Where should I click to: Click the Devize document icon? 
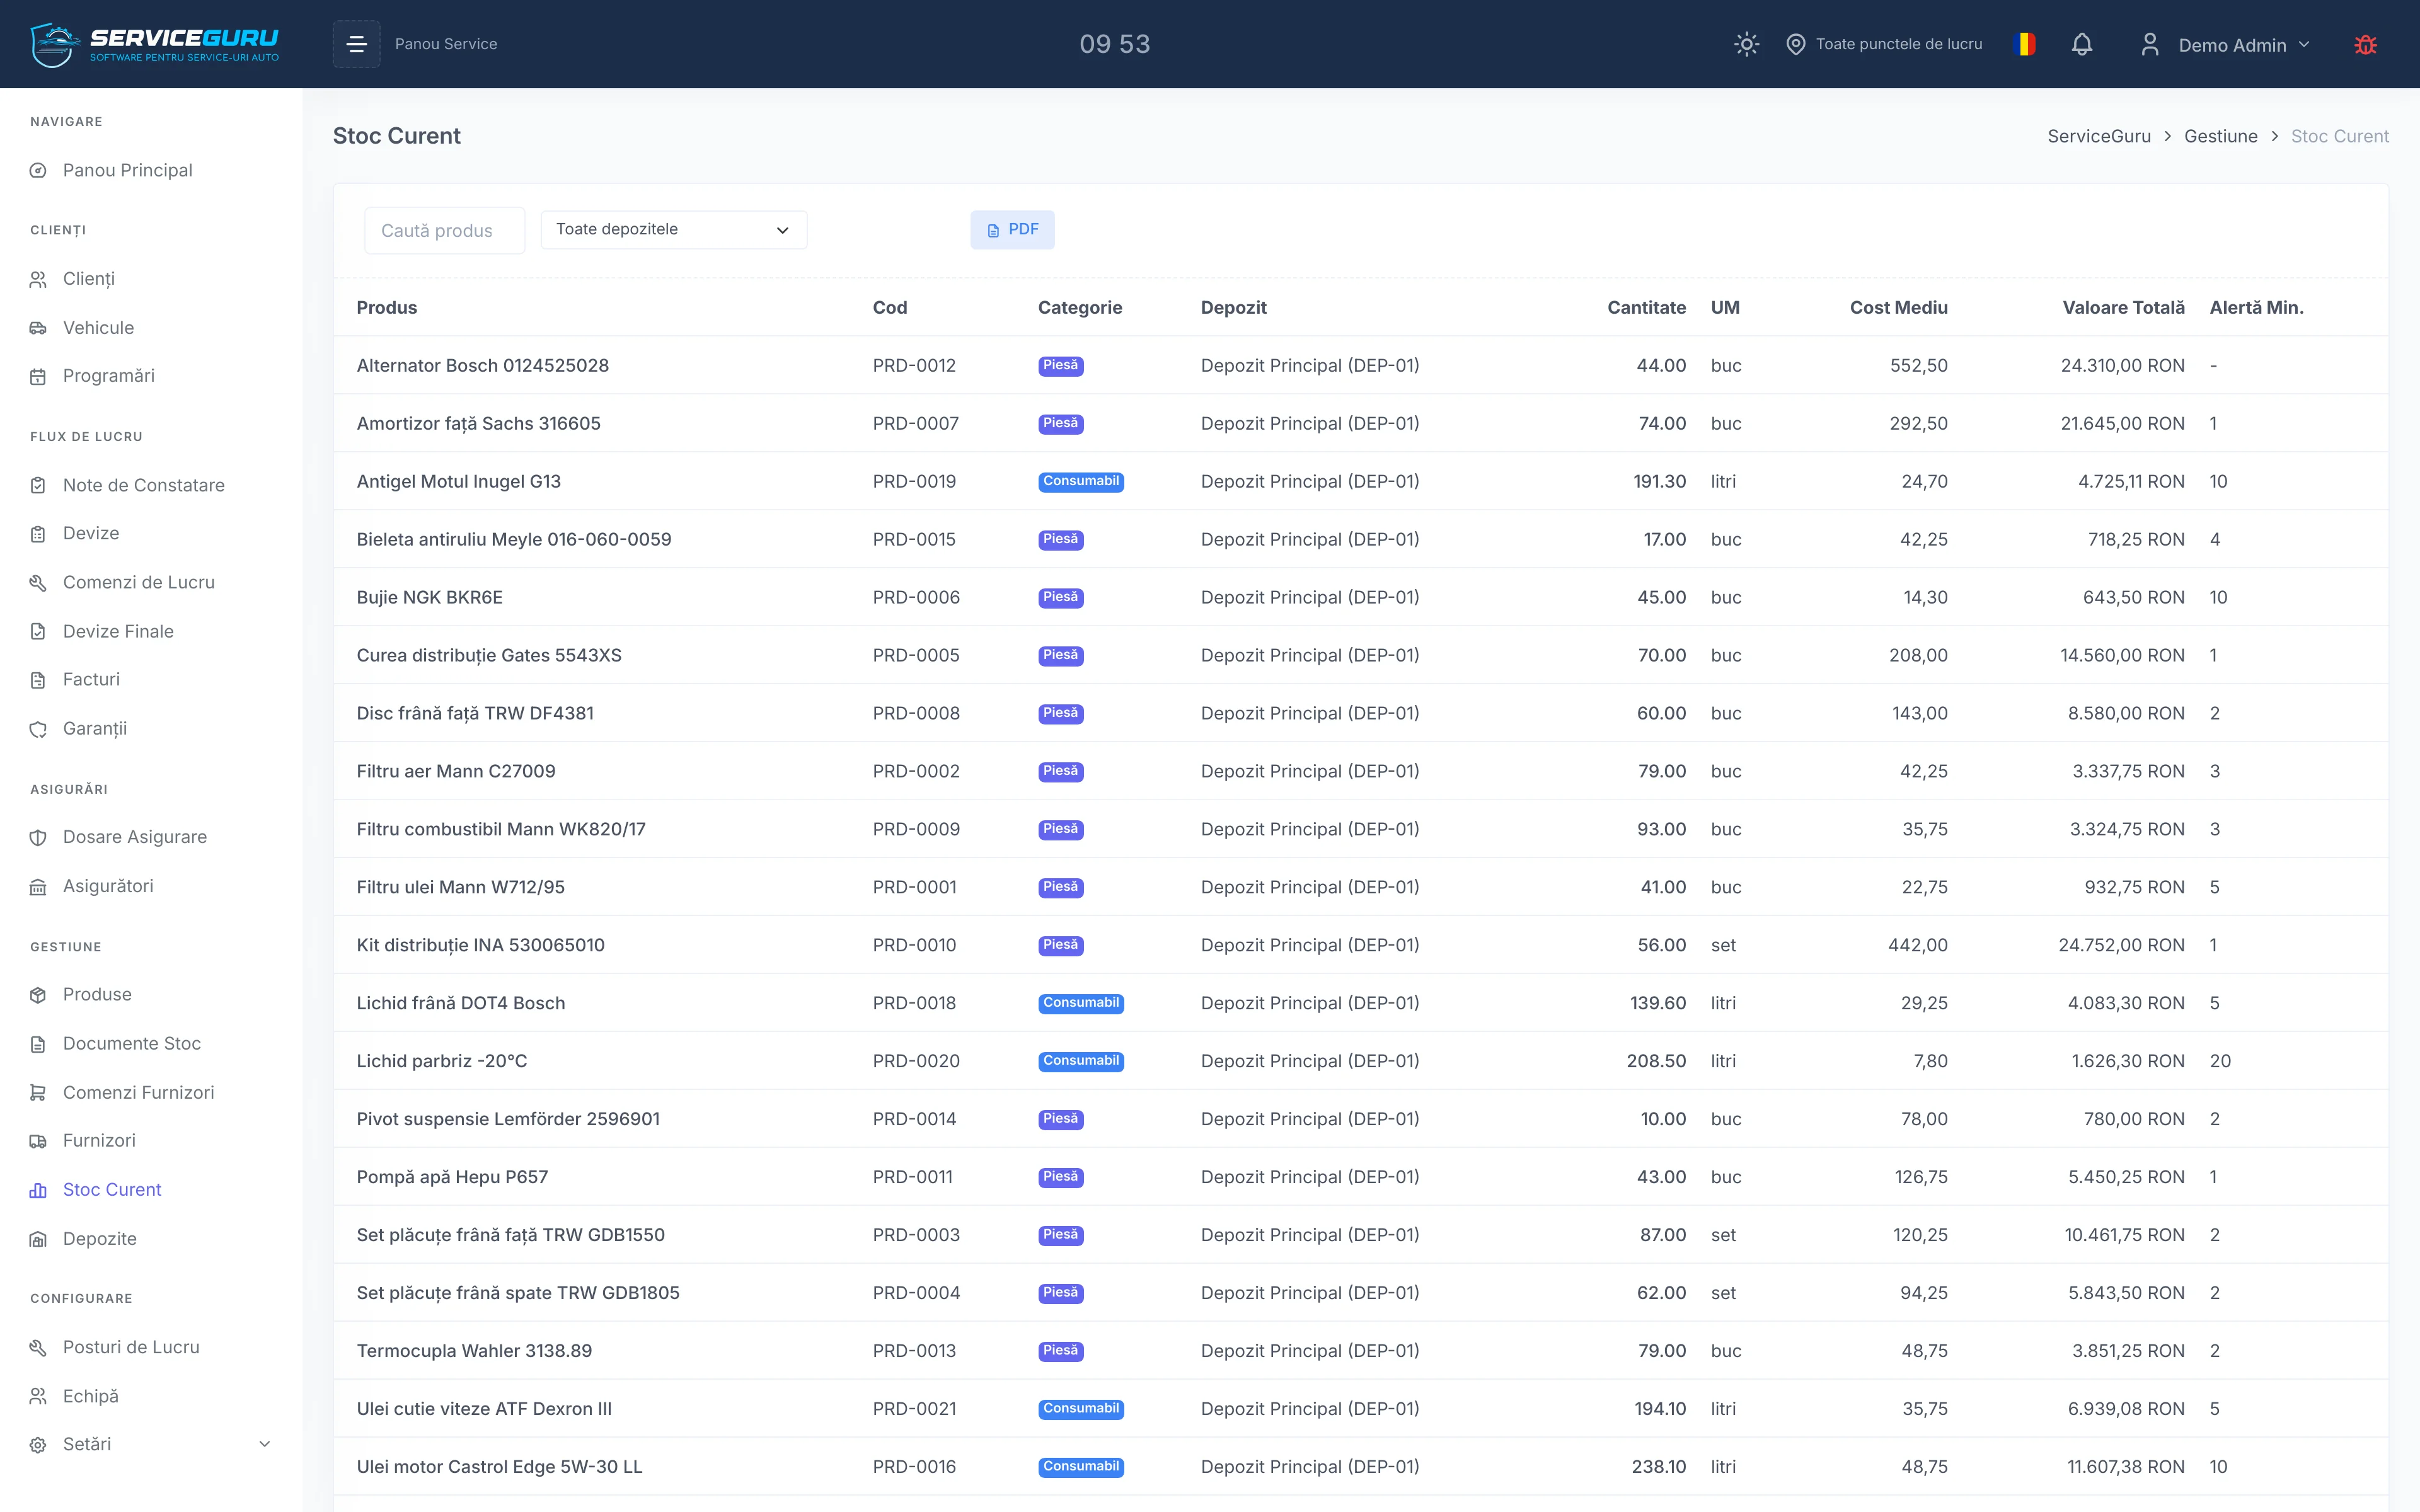point(38,534)
